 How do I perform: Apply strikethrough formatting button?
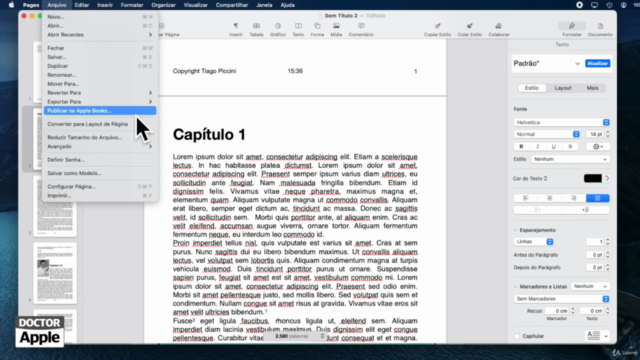coord(570,147)
